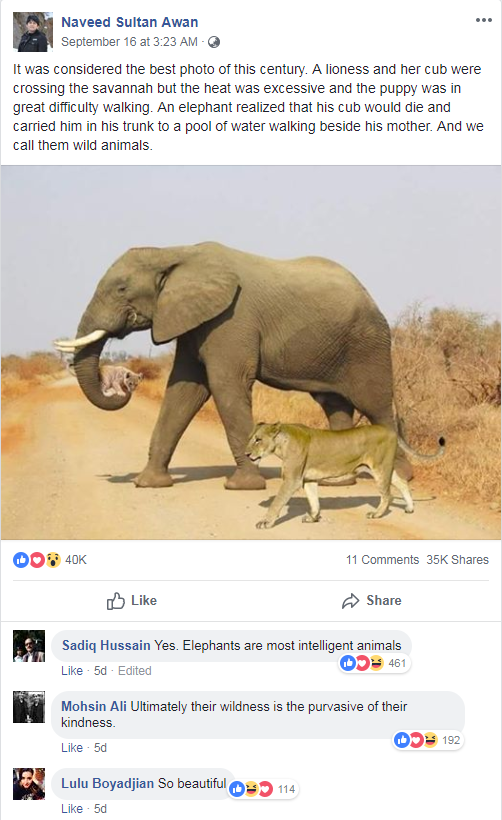Open Naveed Sultan Awan's profile name link
502x820 pixels.
click(130, 22)
